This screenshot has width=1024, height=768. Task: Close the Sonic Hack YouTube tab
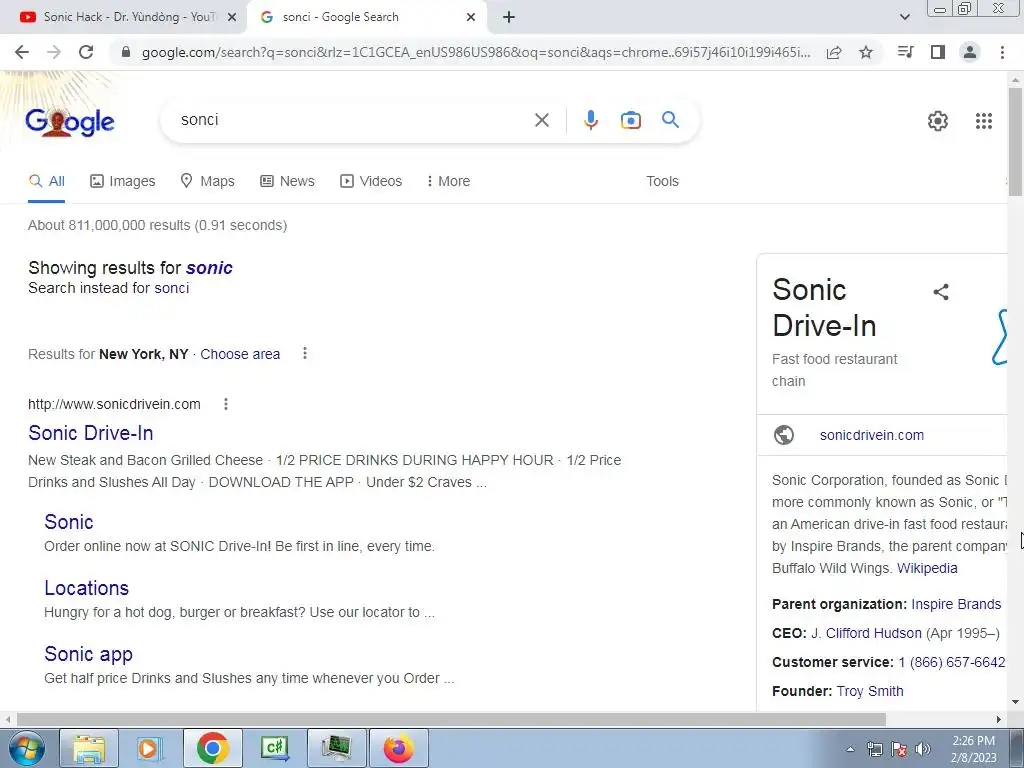pos(232,17)
